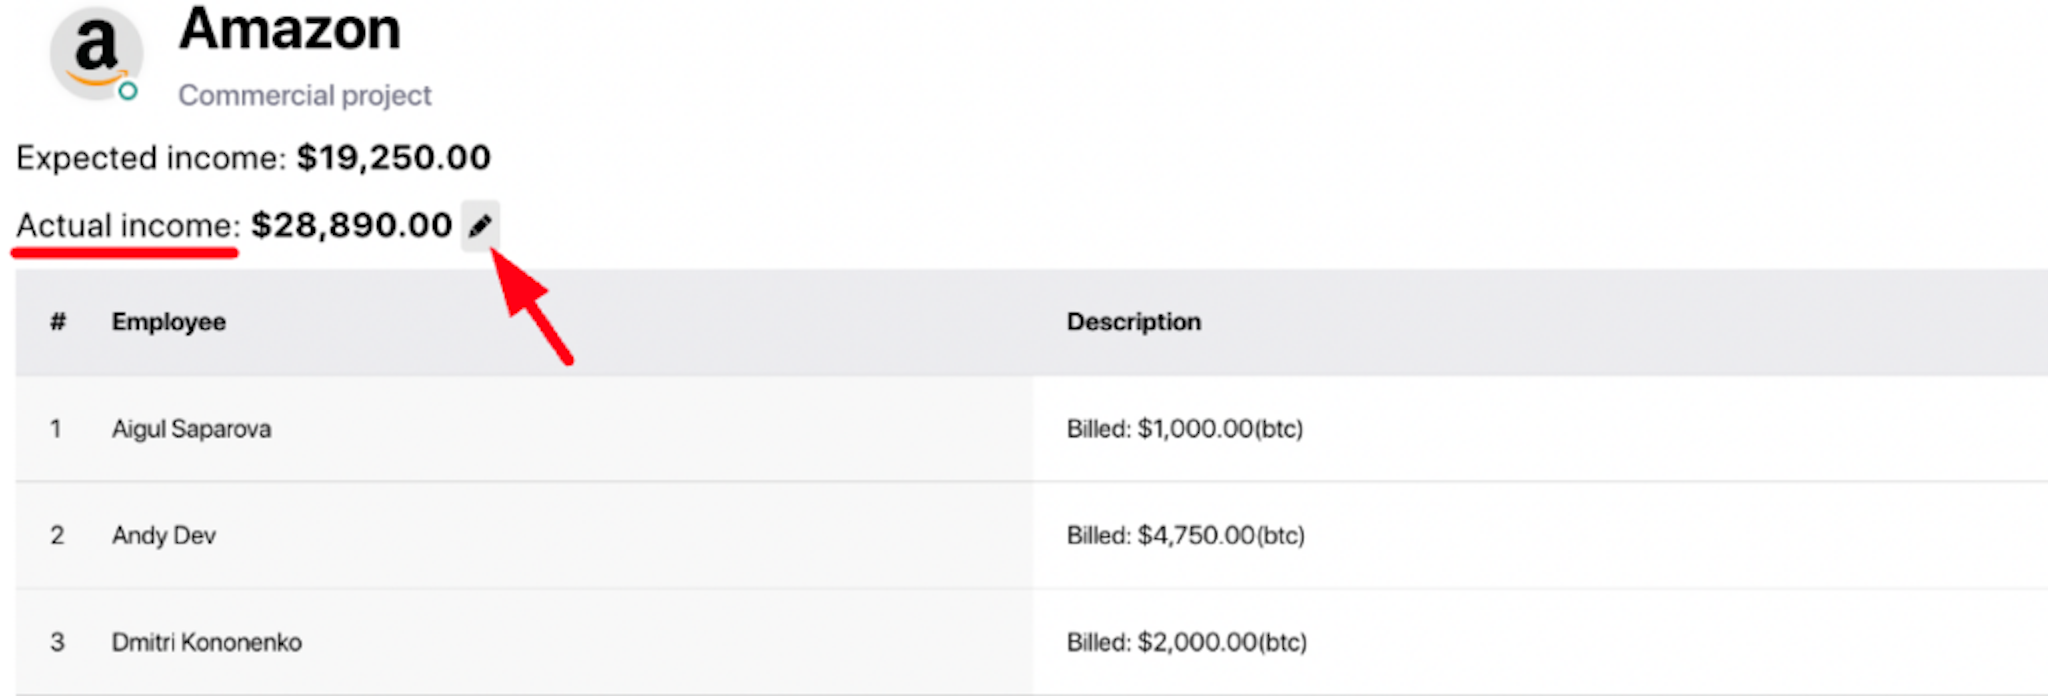Open employee Andy Dev
The height and width of the screenshot is (696, 2048).
click(x=164, y=536)
